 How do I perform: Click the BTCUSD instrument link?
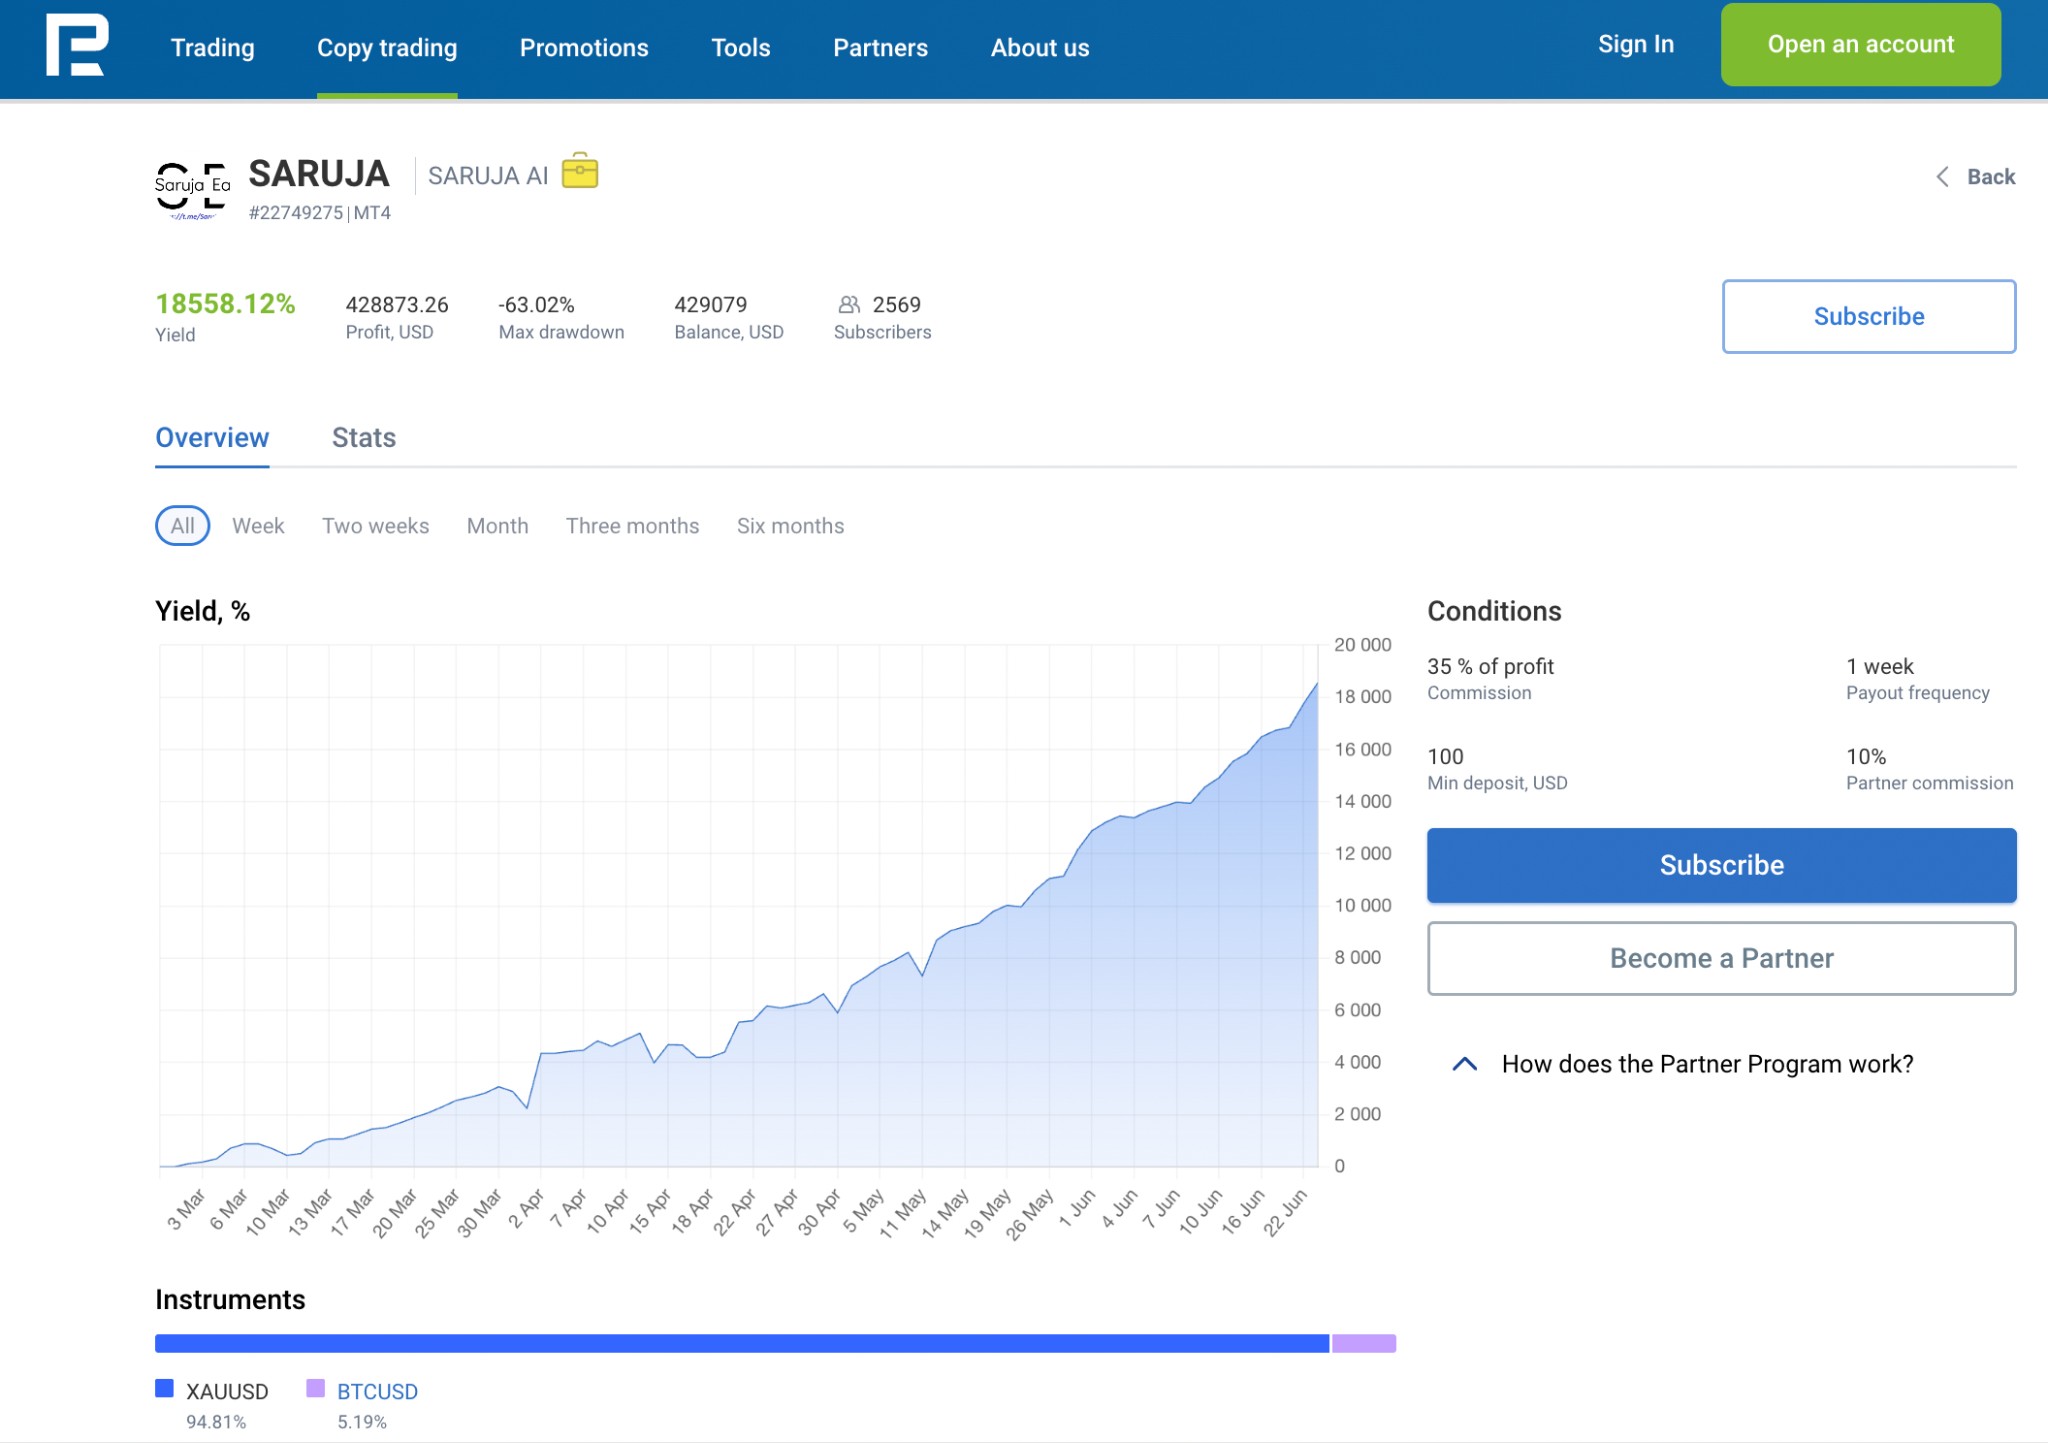(x=377, y=1391)
